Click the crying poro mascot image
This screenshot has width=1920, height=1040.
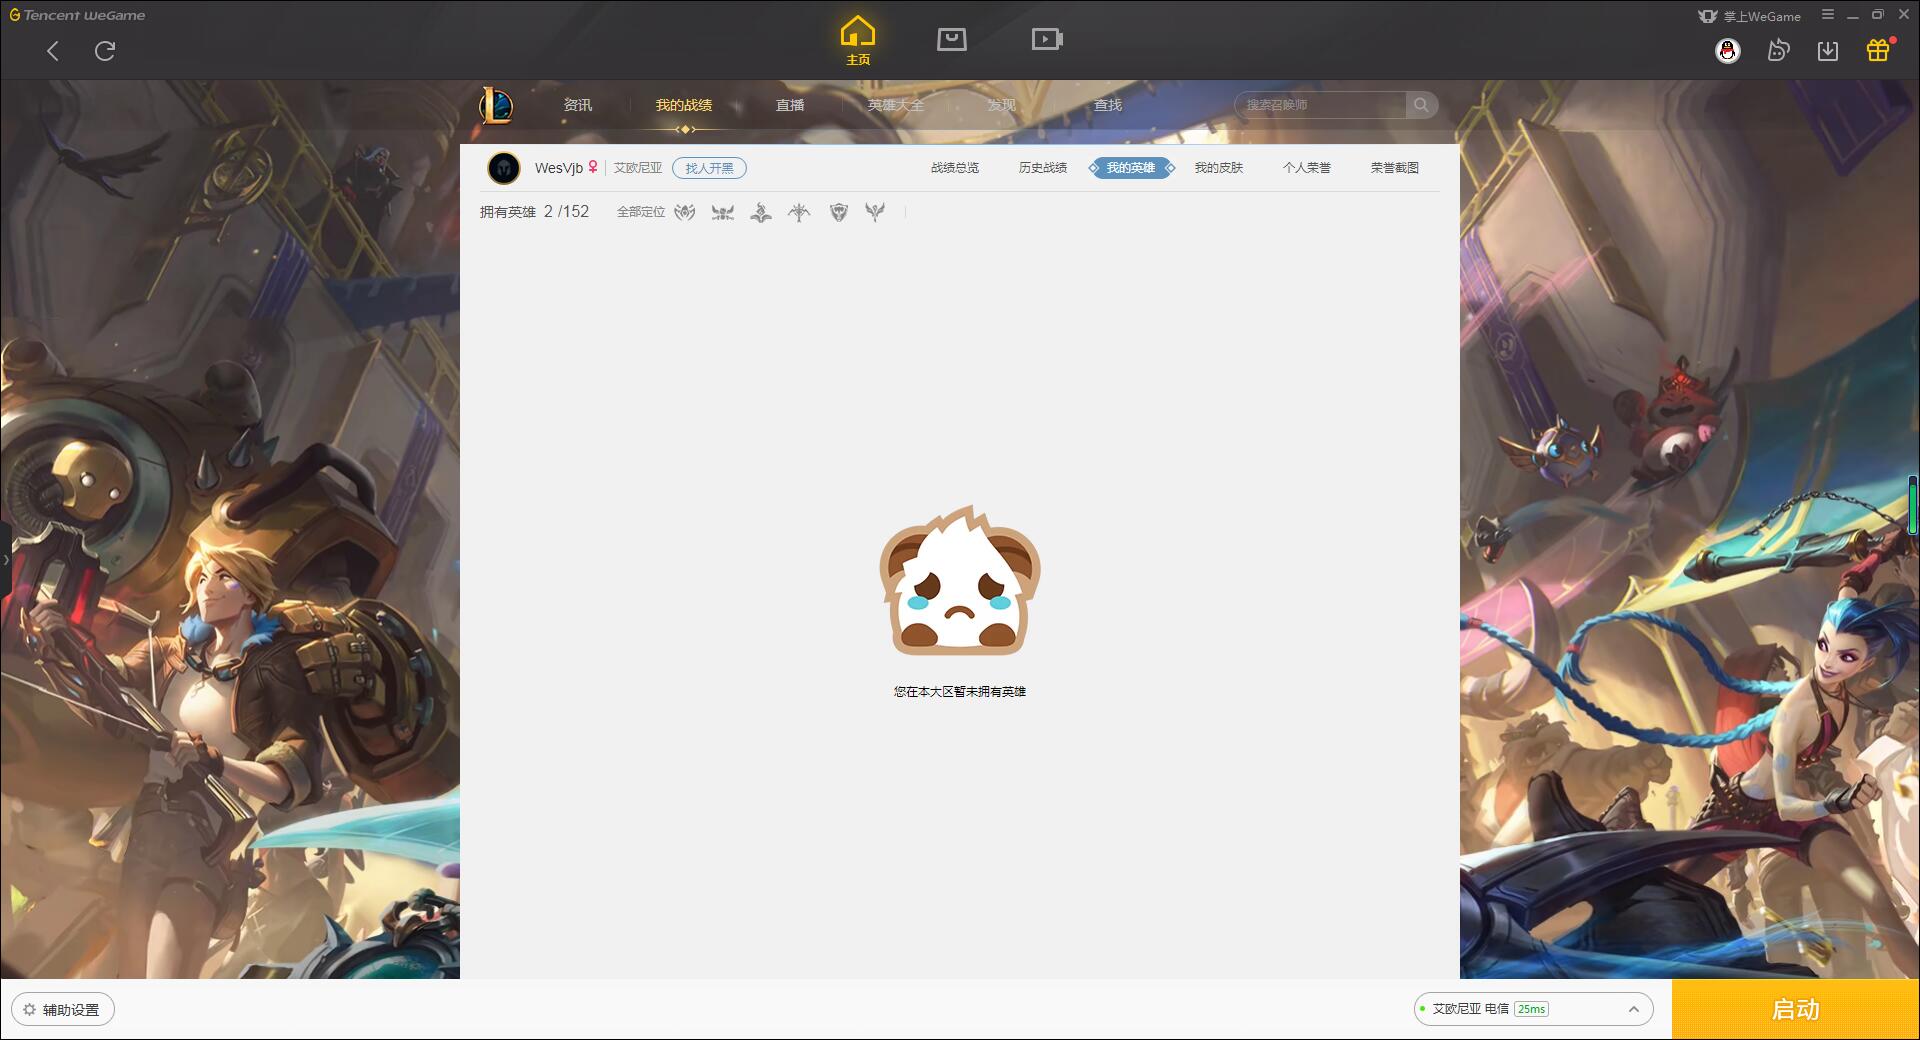(960, 581)
